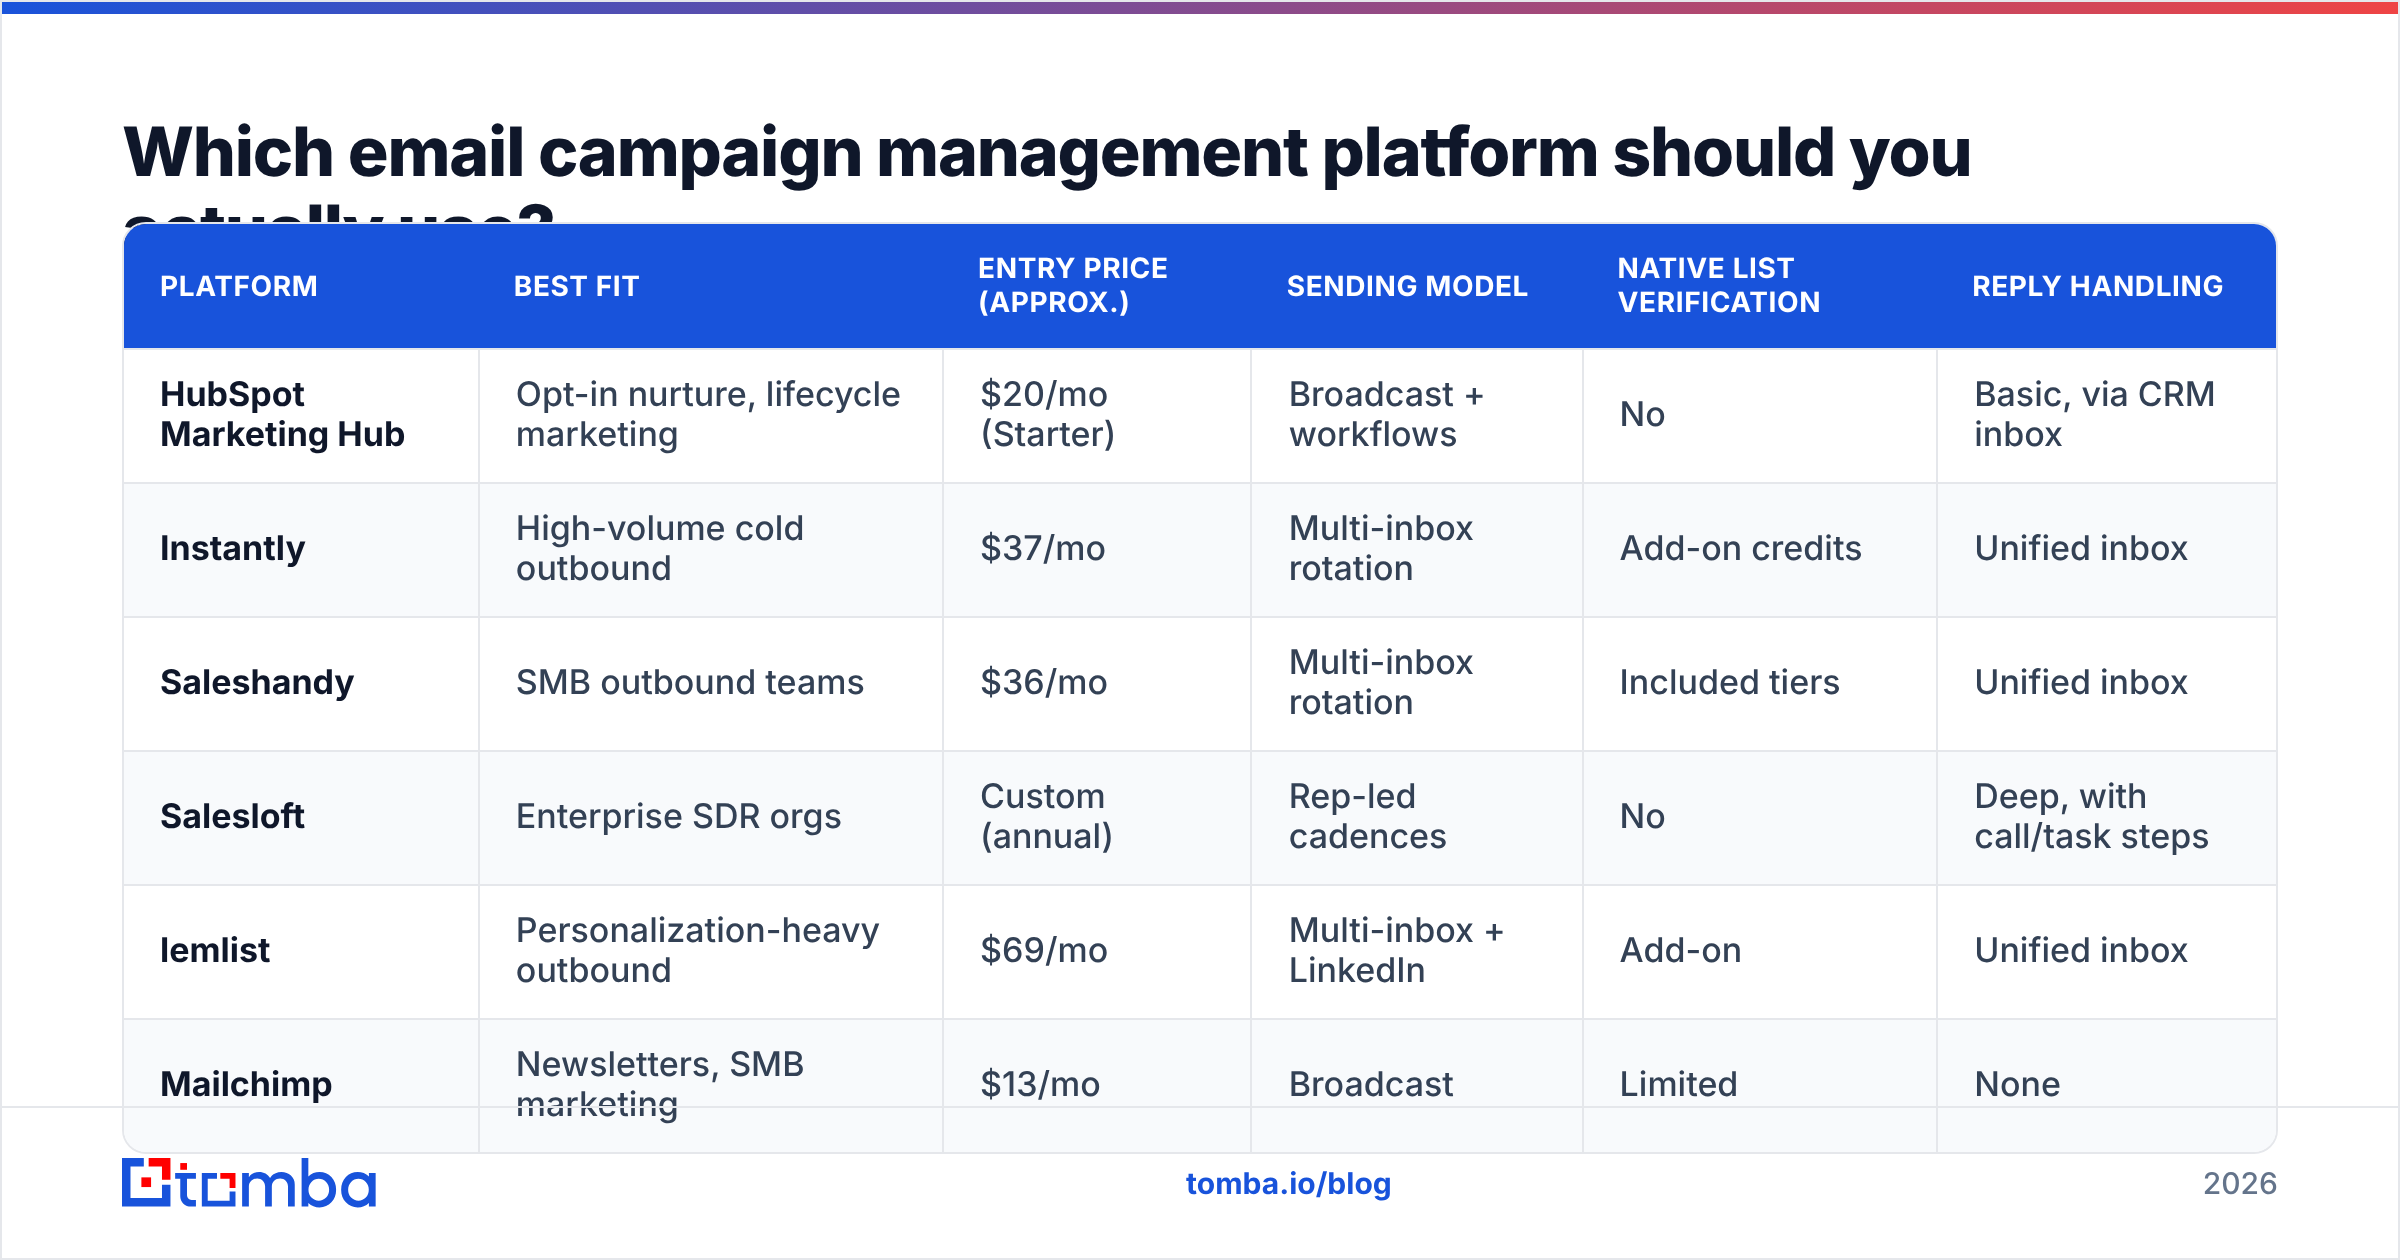Click the tomba logo
Screen dimensions: 2400x1260
[x=249, y=1183]
